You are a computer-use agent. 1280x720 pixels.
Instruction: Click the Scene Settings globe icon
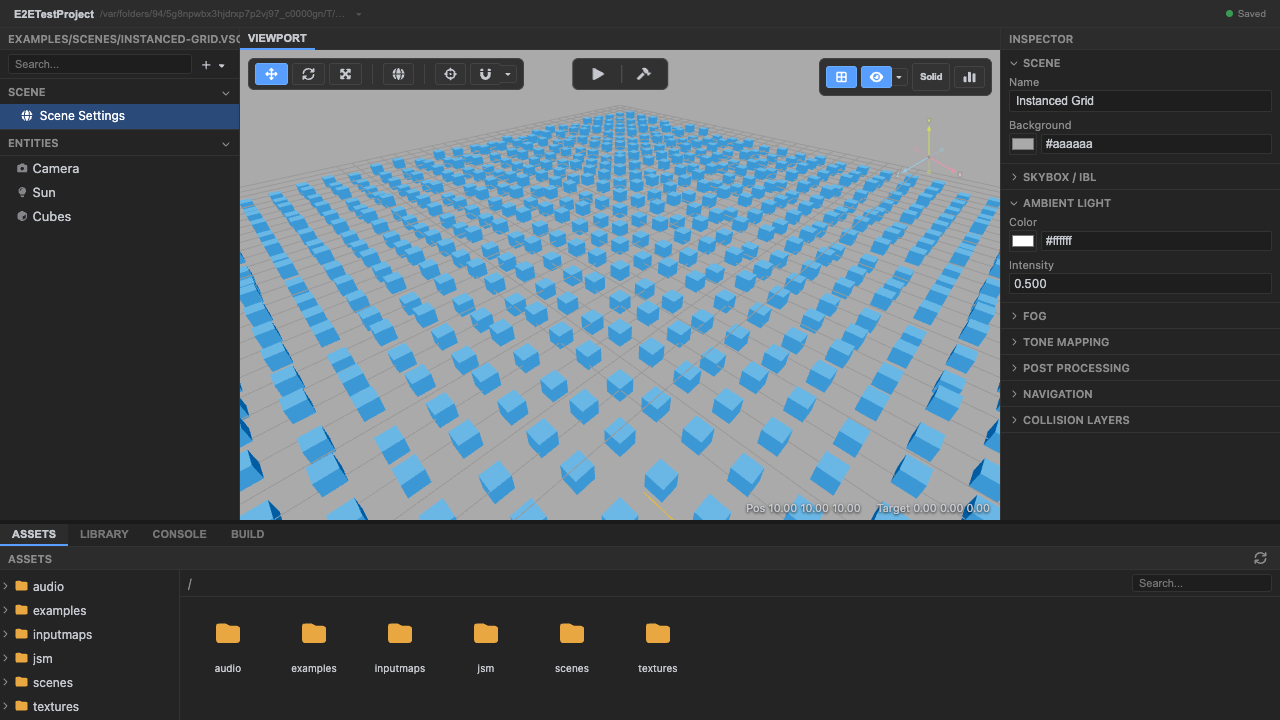tap(27, 116)
